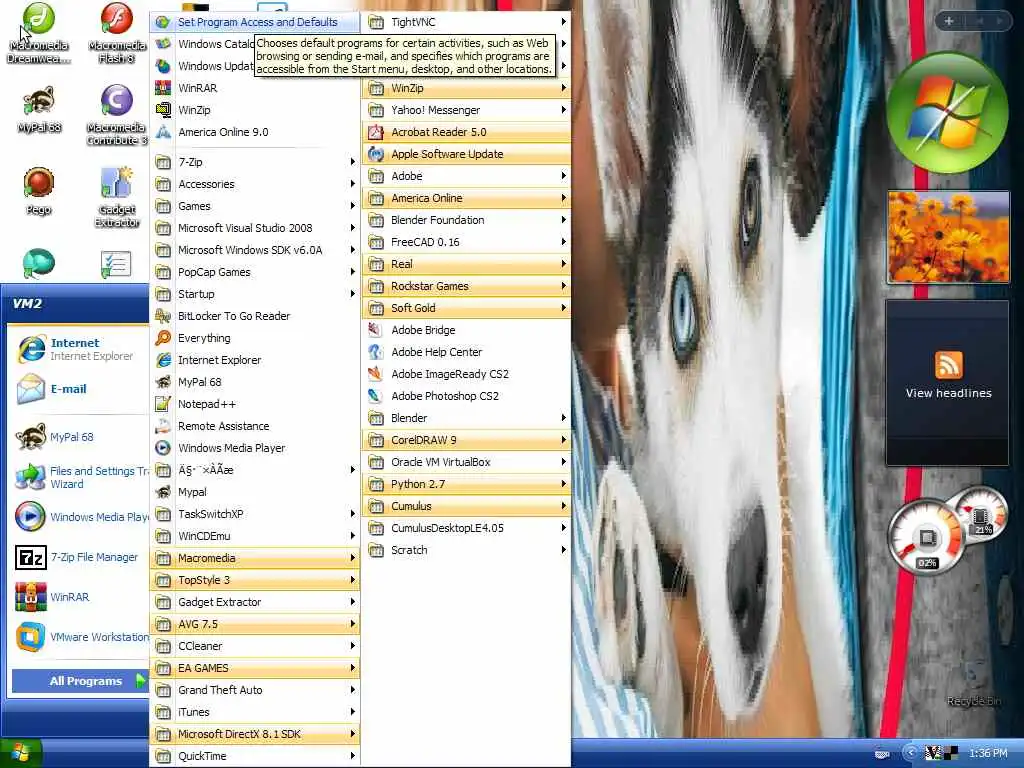Open BitLocker To Go Reader
Viewport: 1024px width, 768px height.
pos(255,316)
